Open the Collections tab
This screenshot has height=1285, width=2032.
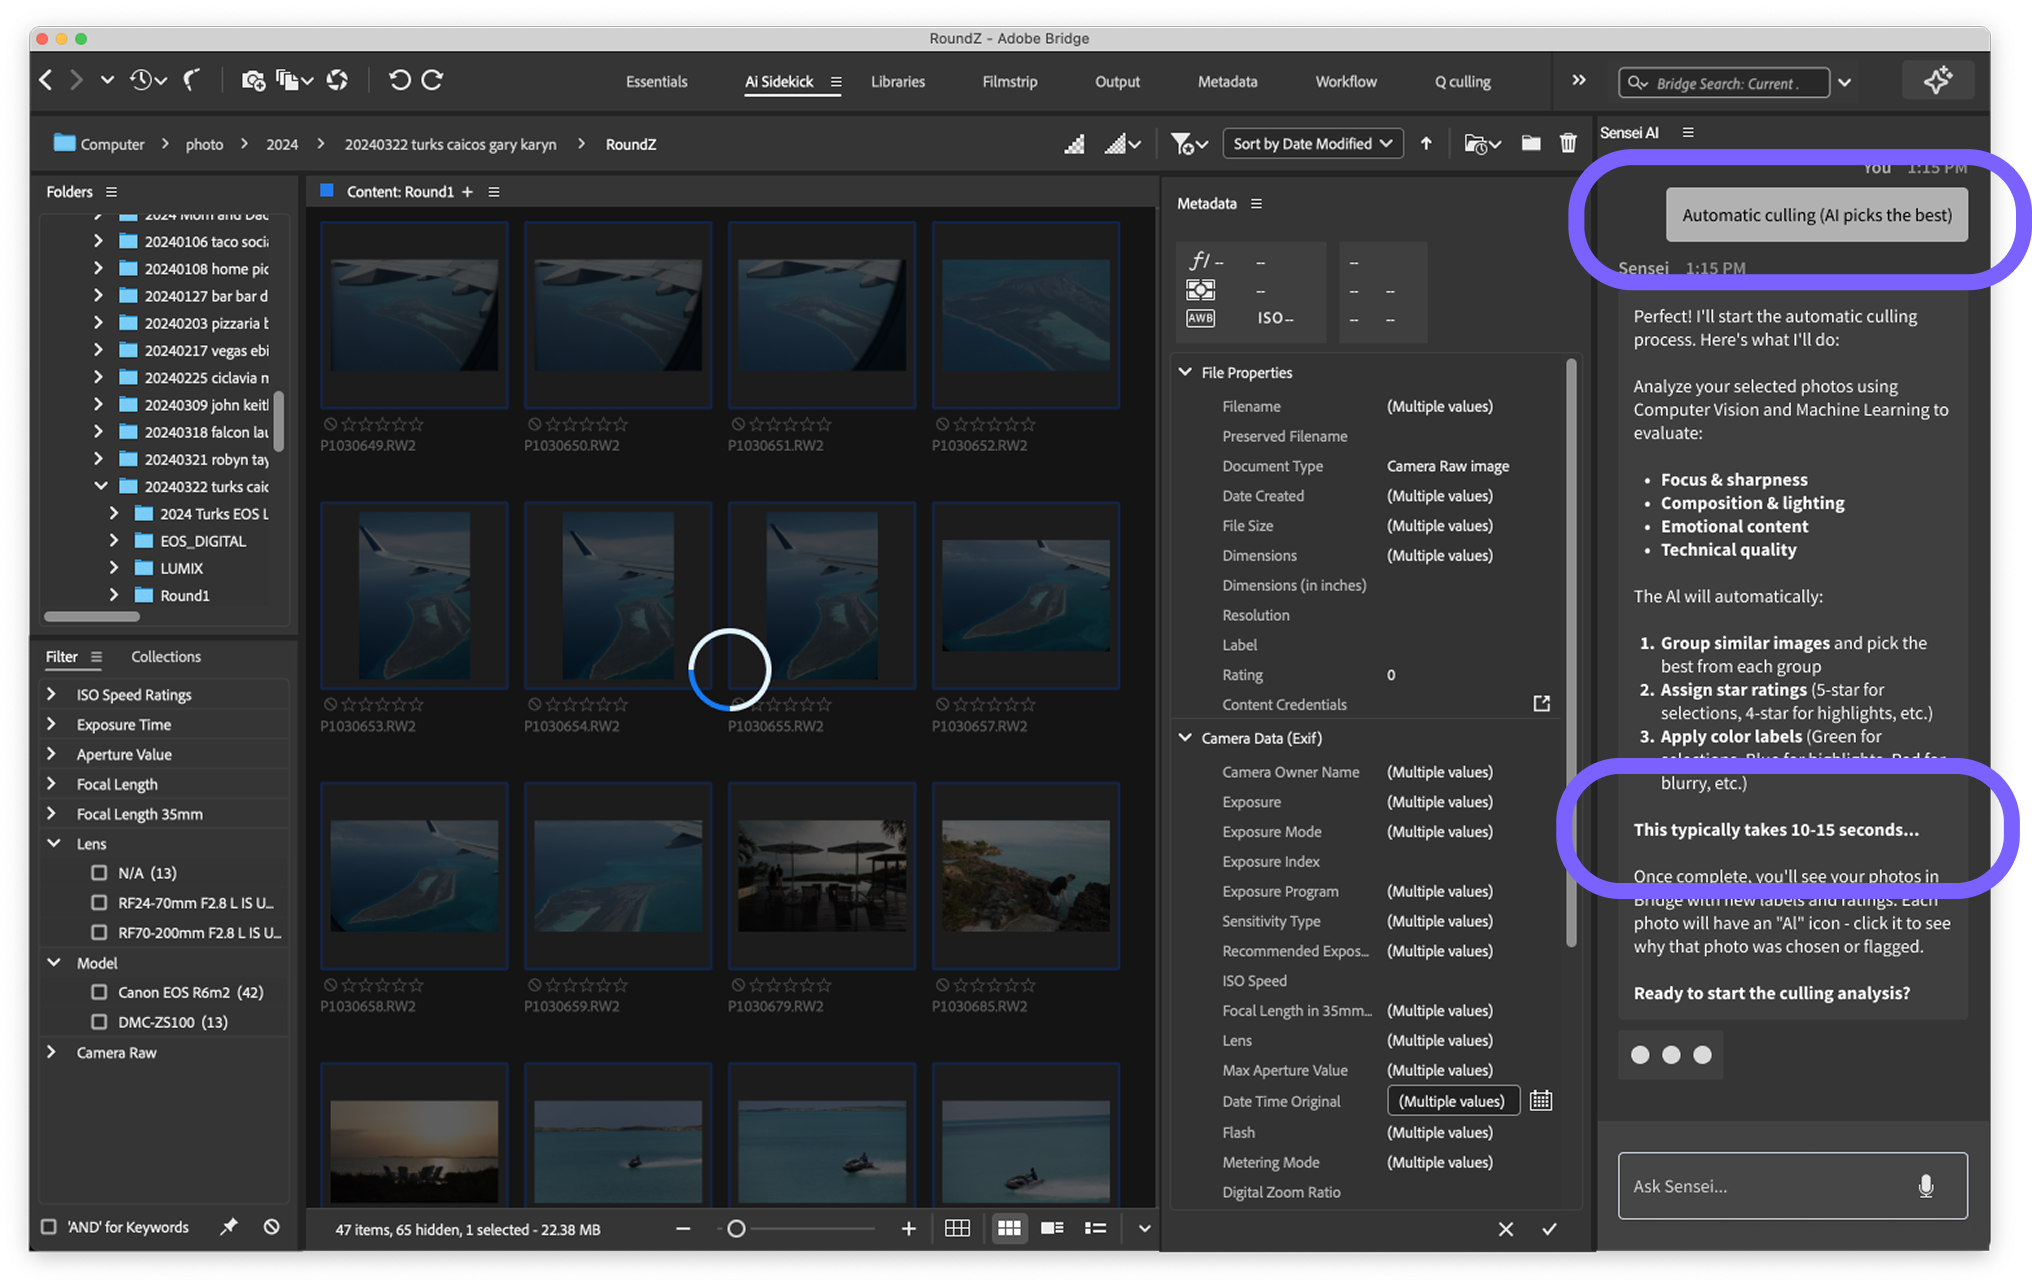pos(165,657)
